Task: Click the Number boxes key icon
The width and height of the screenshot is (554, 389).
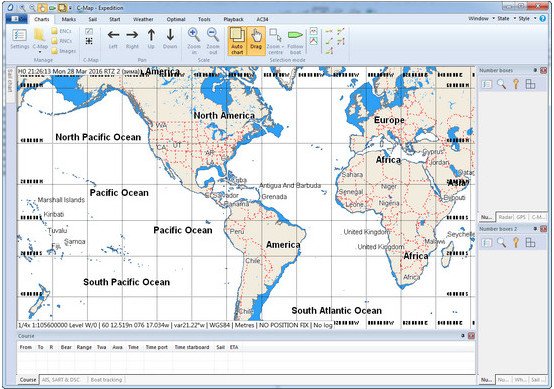Action: tap(516, 84)
